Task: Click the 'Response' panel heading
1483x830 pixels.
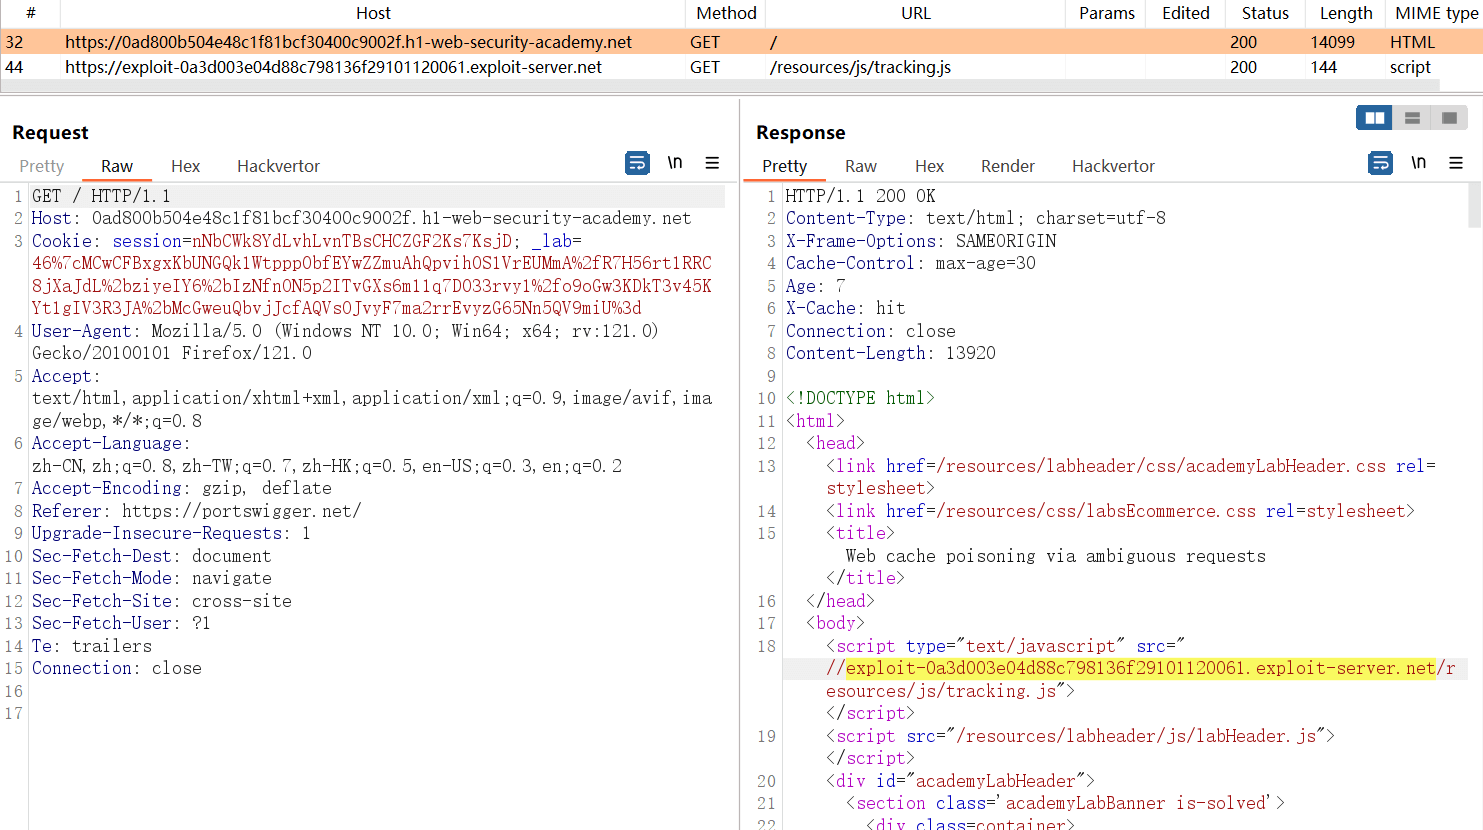Action: point(800,133)
